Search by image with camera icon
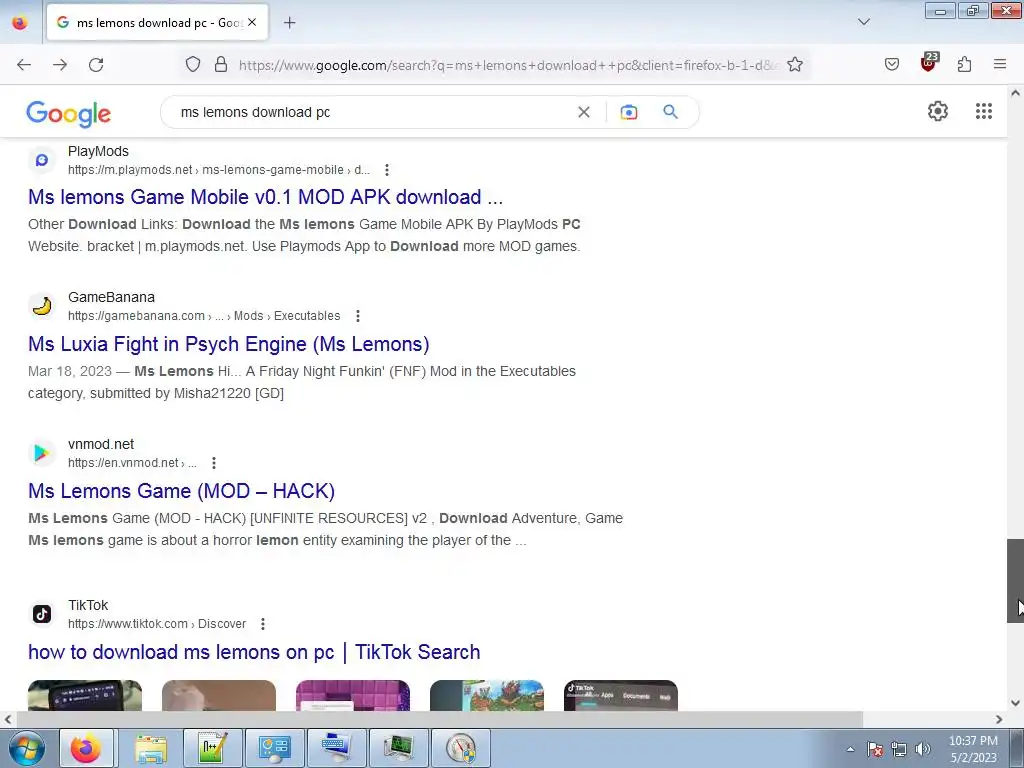 (x=629, y=112)
